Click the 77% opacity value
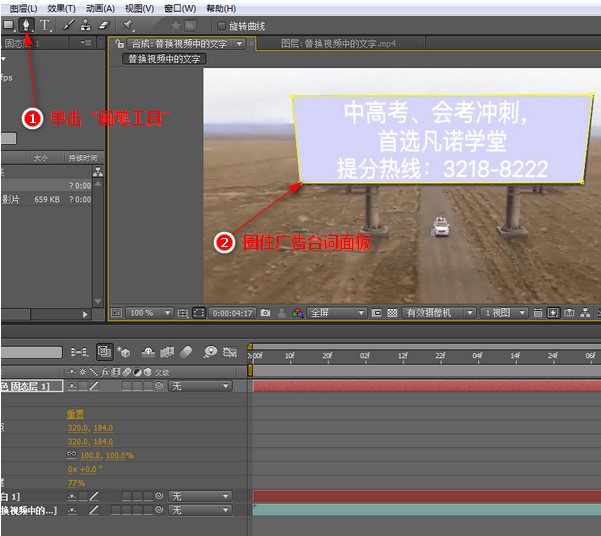This screenshot has height=536, width=601. (x=76, y=483)
